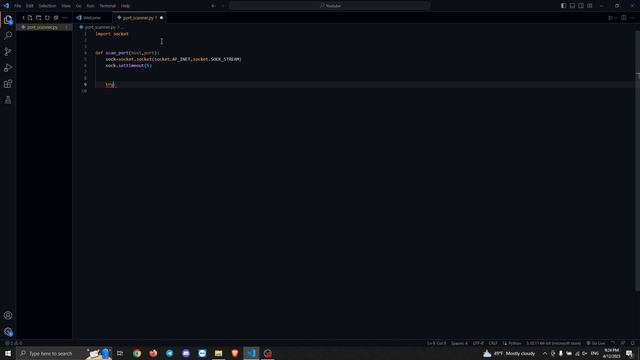Open the customize layout control
The image size is (640, 360).
tap(590, 6)
